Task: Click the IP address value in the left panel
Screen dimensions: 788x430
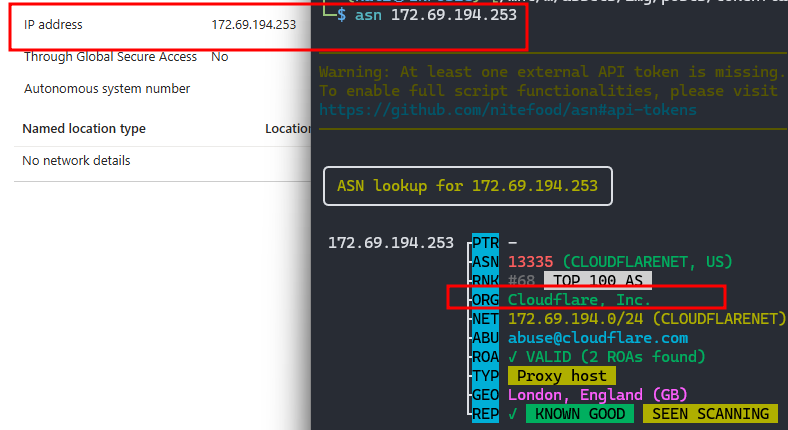Action: 253,24
